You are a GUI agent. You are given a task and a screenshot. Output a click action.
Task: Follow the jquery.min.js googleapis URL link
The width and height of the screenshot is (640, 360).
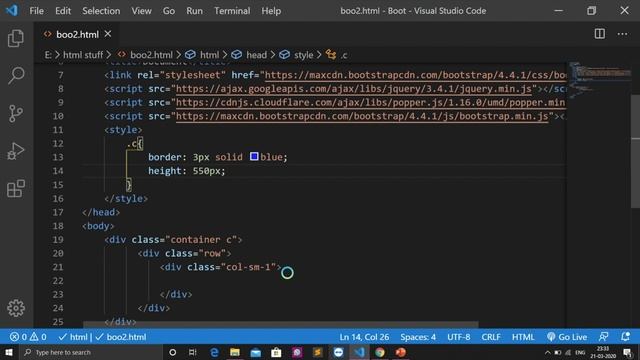[x=353, y=89]
